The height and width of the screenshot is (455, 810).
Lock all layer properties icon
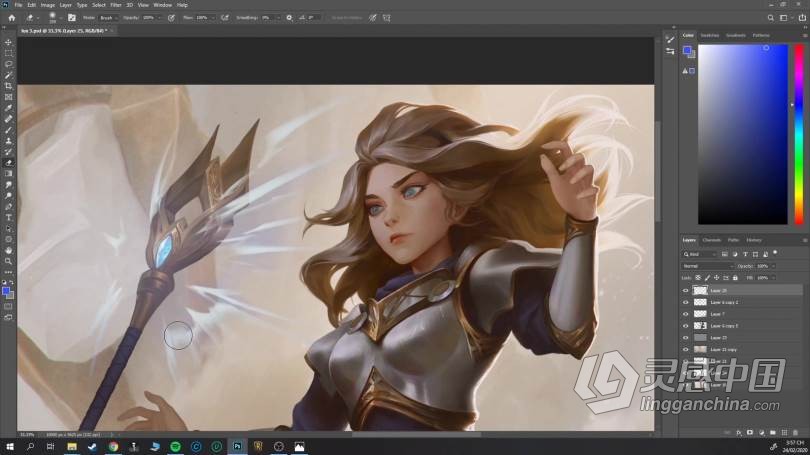coord(735,278)
